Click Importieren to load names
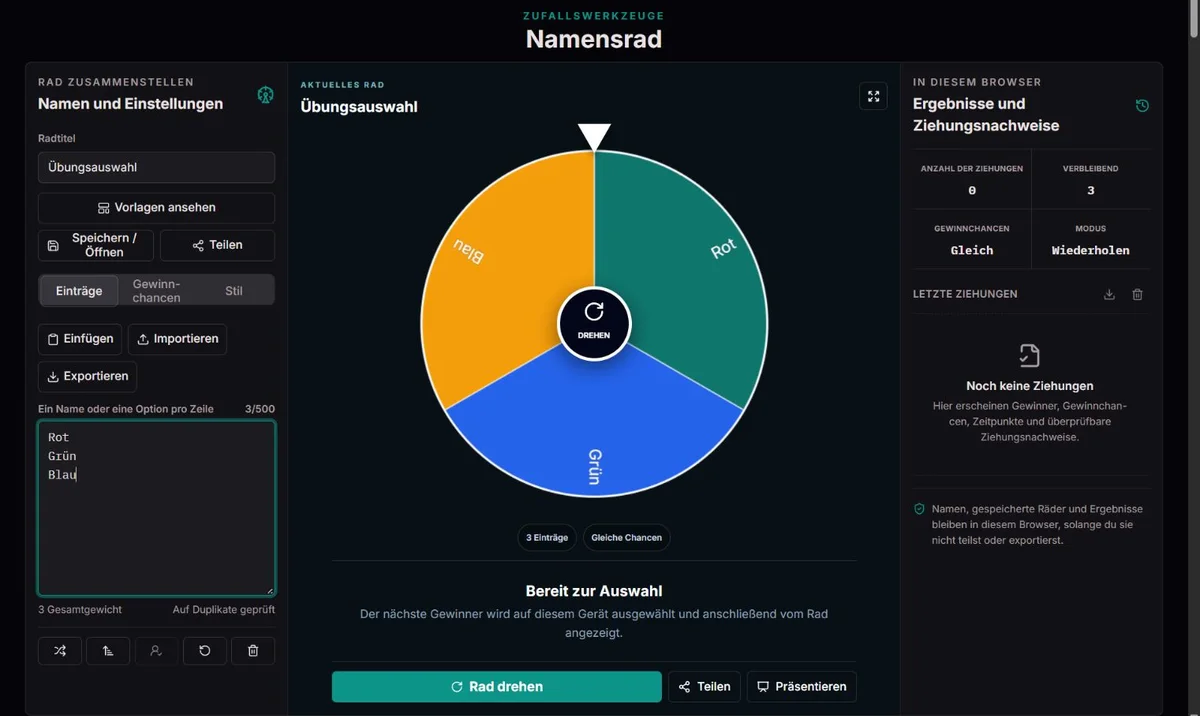The height and width of the screenshot is (716, 1200). [x=177, y=339]
